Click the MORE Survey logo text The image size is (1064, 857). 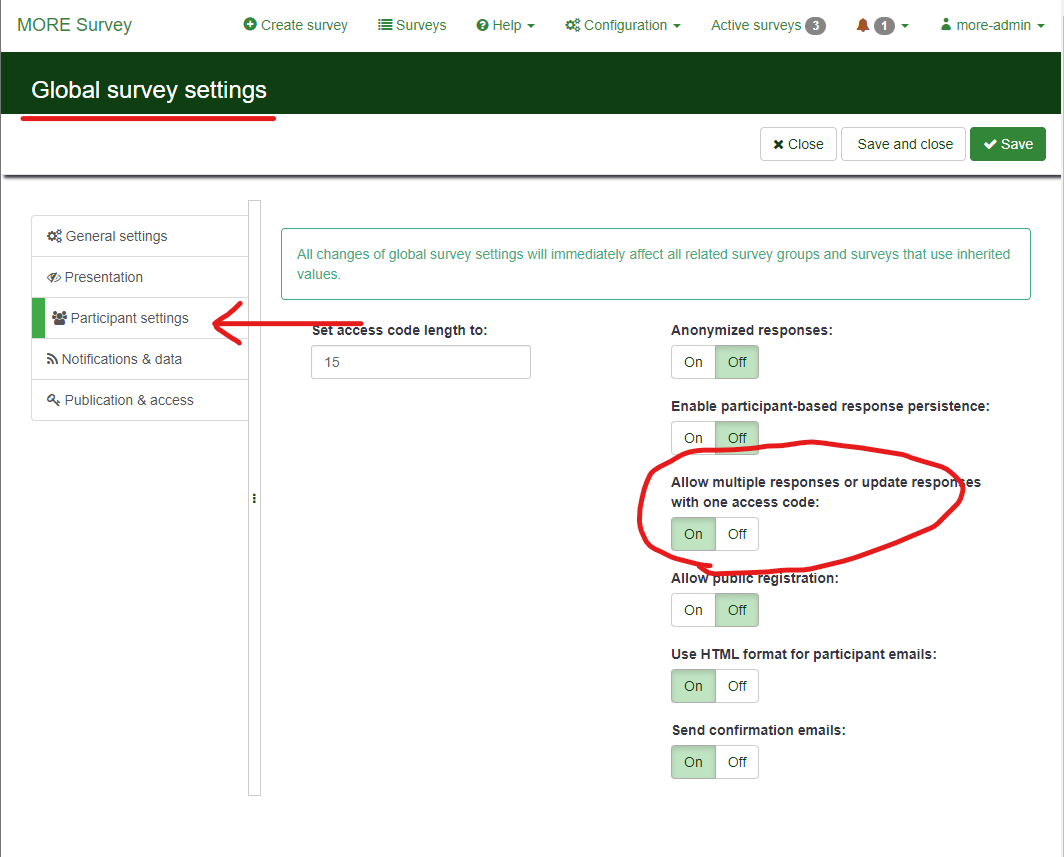pyautogui.click(x=75, y=25)
